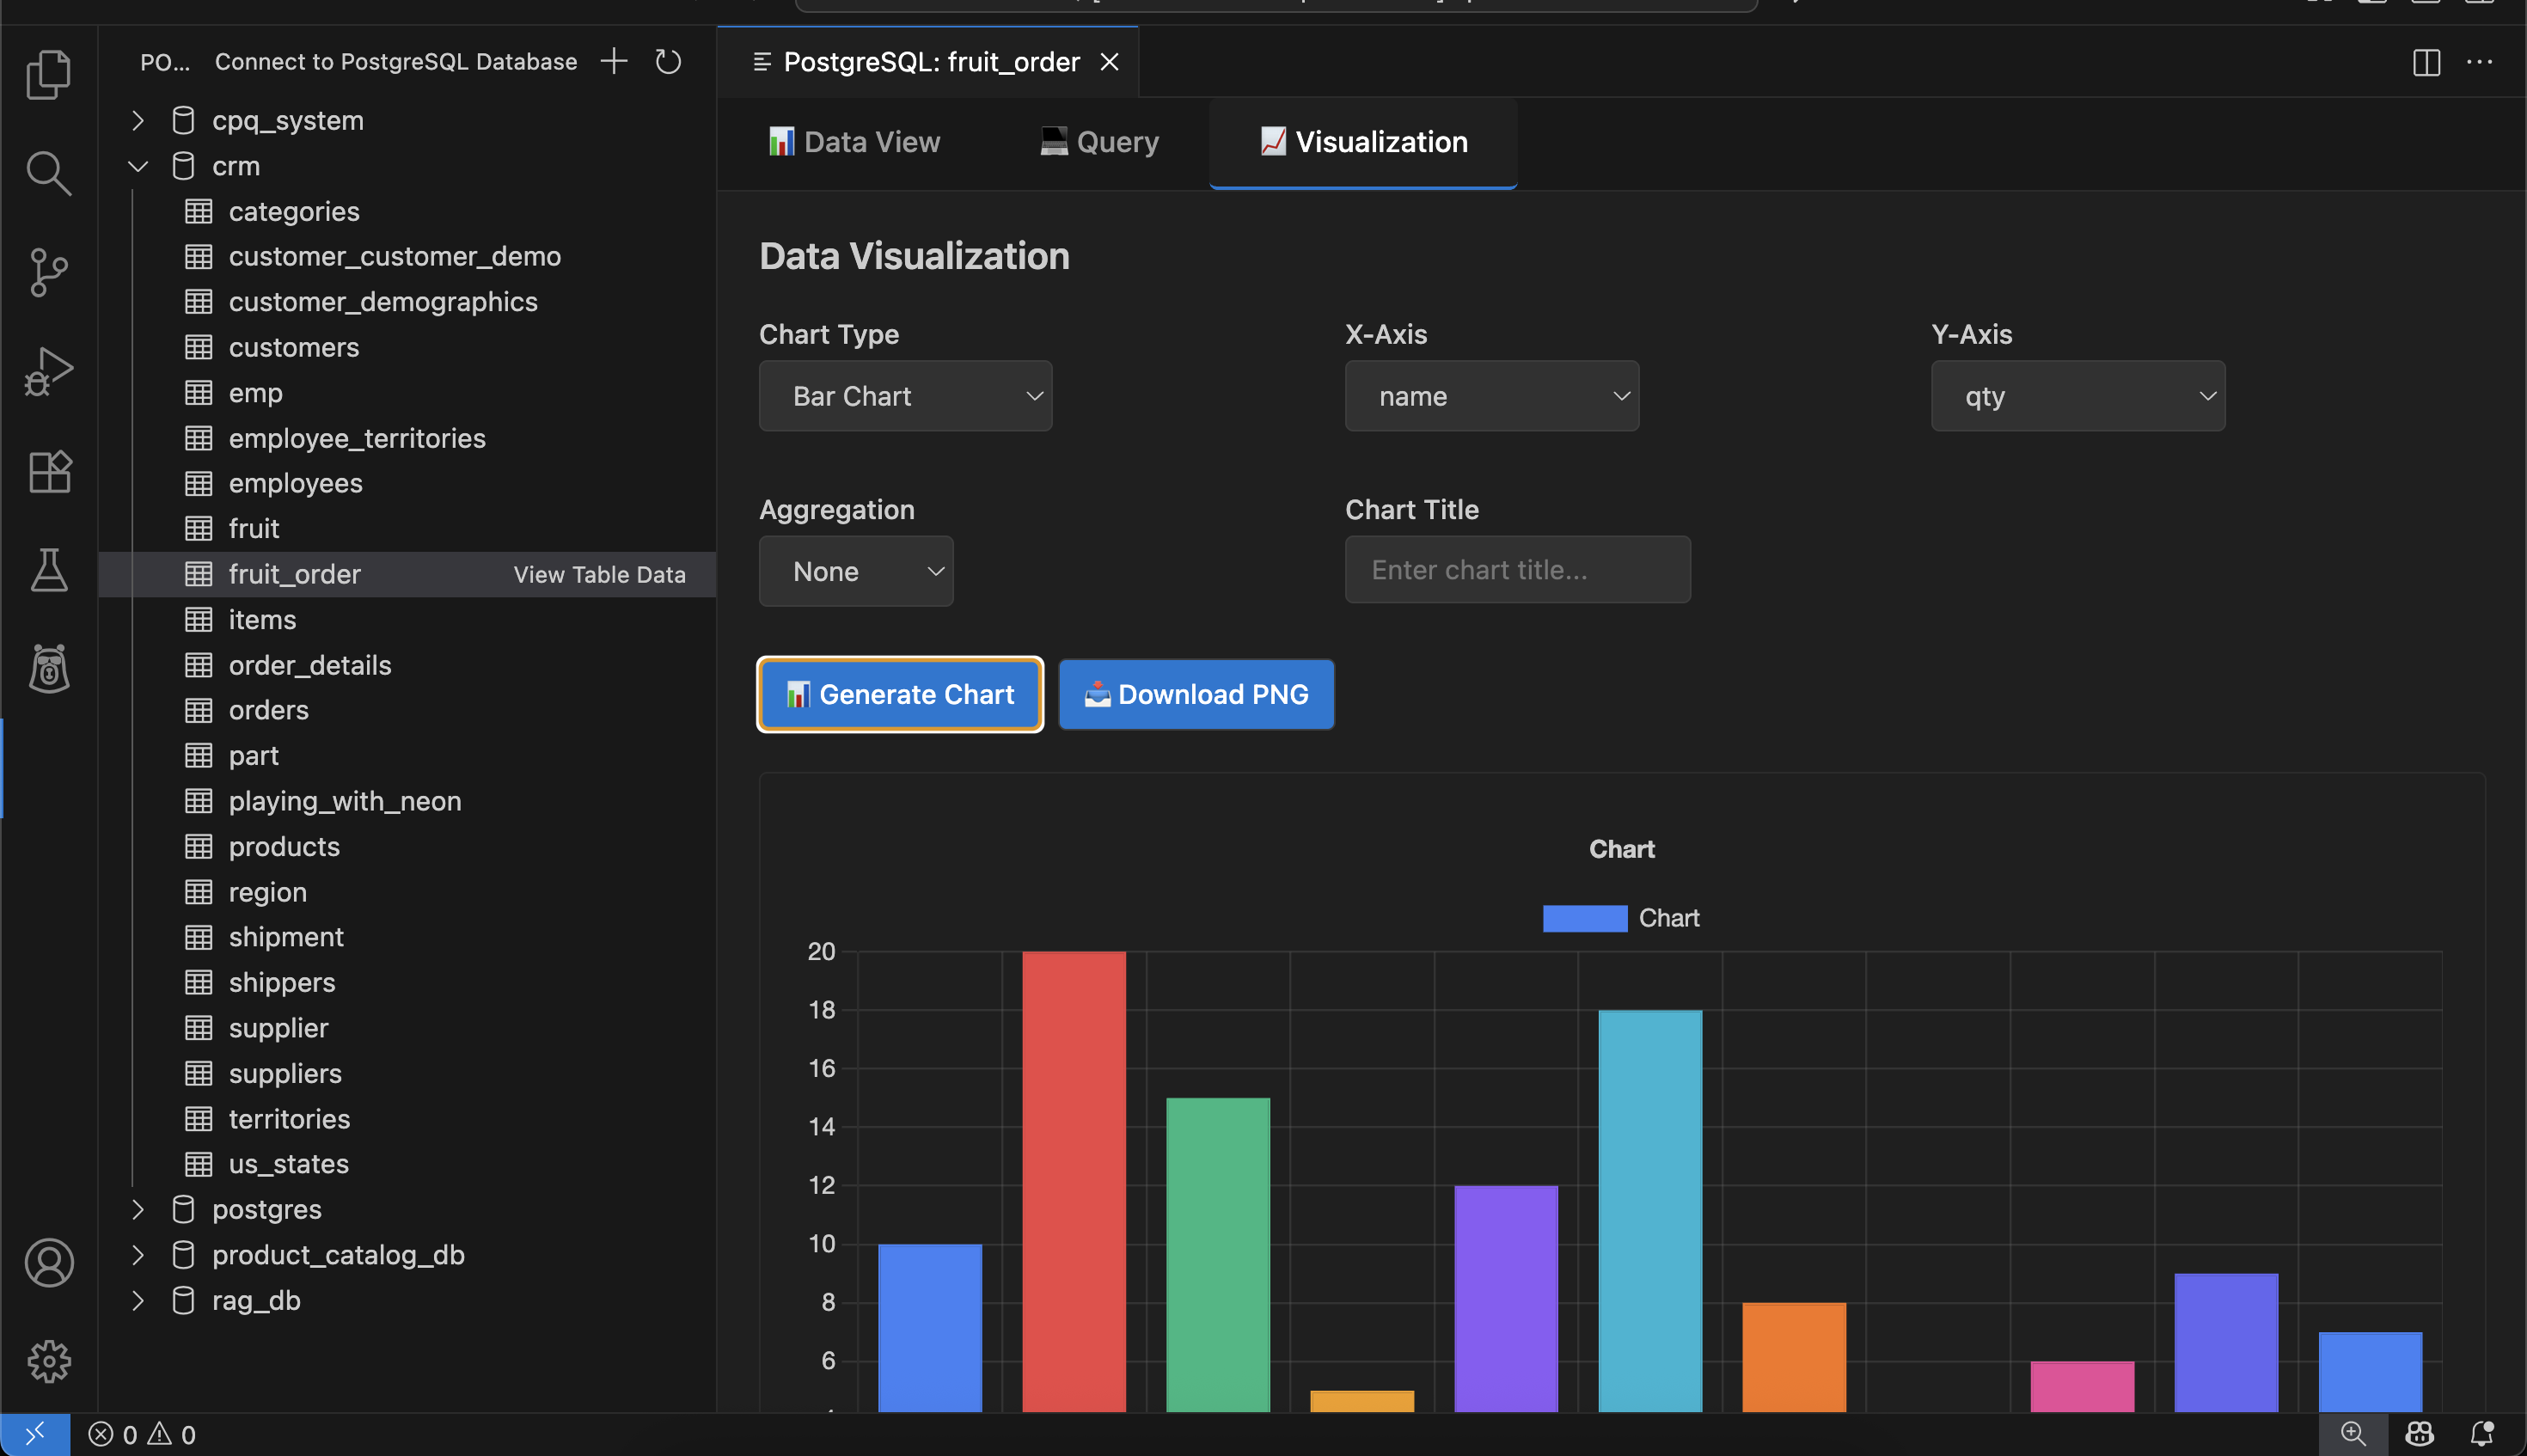Screen dimensions: 2527x1456
Task: Open the Extensions view
Action: click(48, 471)
